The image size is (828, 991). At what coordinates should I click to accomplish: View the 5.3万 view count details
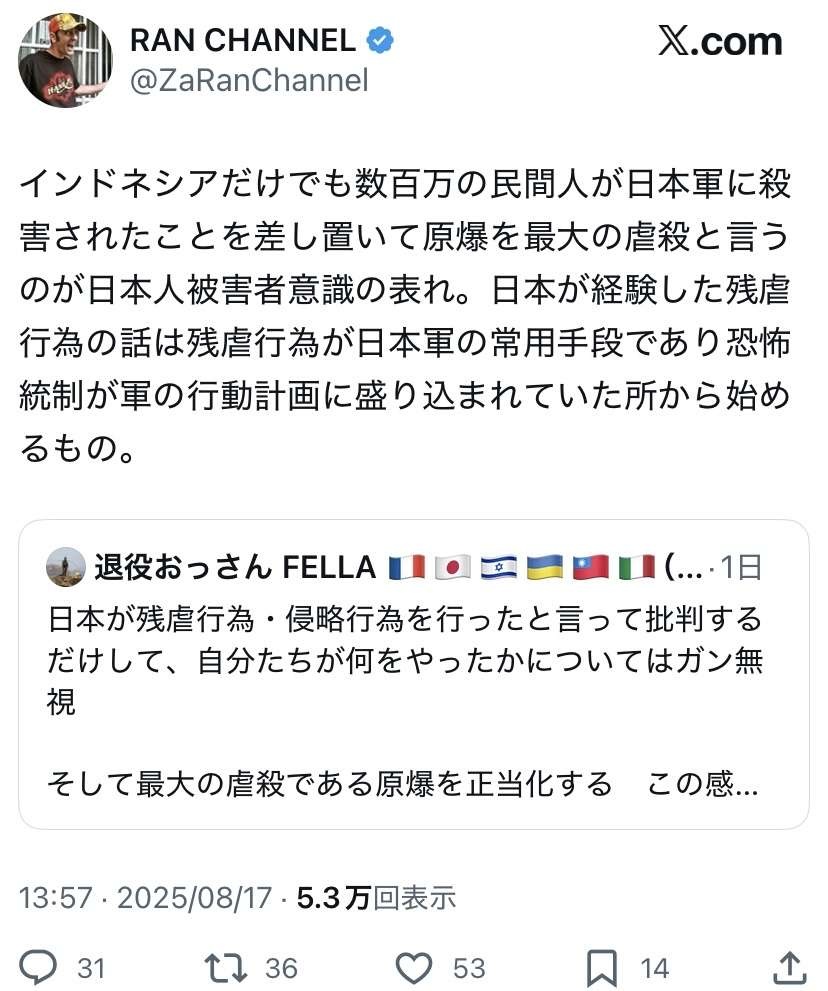[376, 897]
